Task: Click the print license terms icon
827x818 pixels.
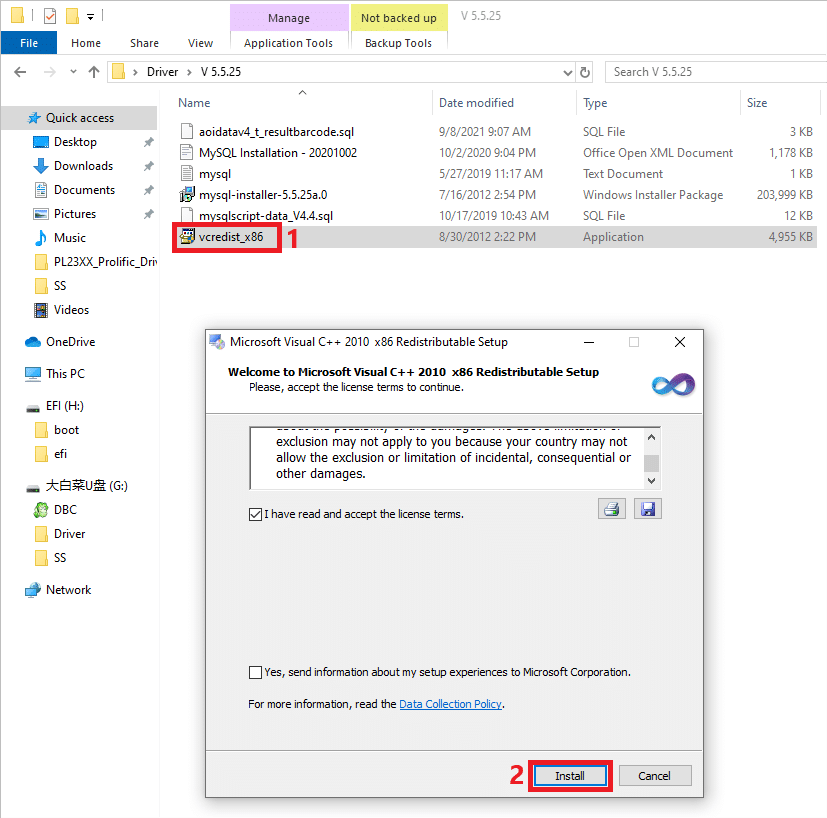Action: [612, 509]
